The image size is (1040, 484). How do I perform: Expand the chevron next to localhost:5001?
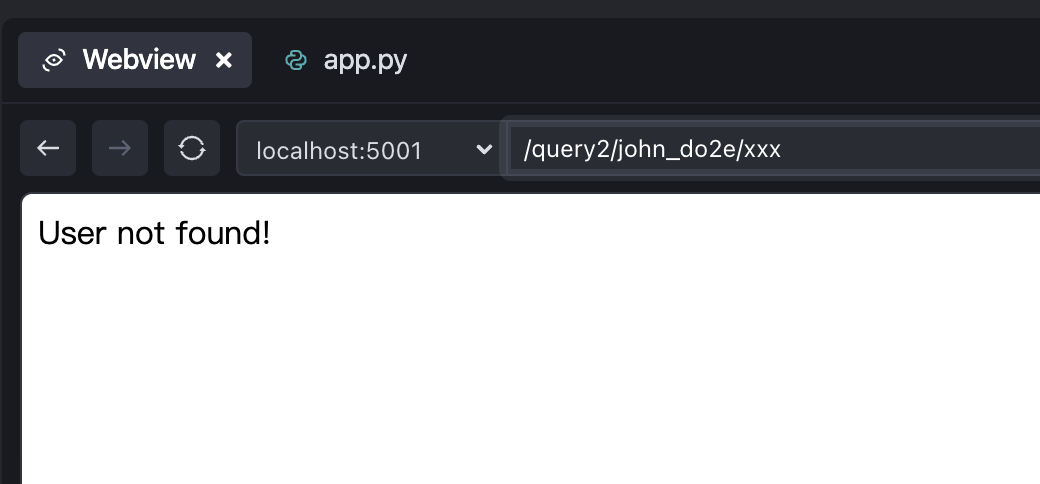484,149
